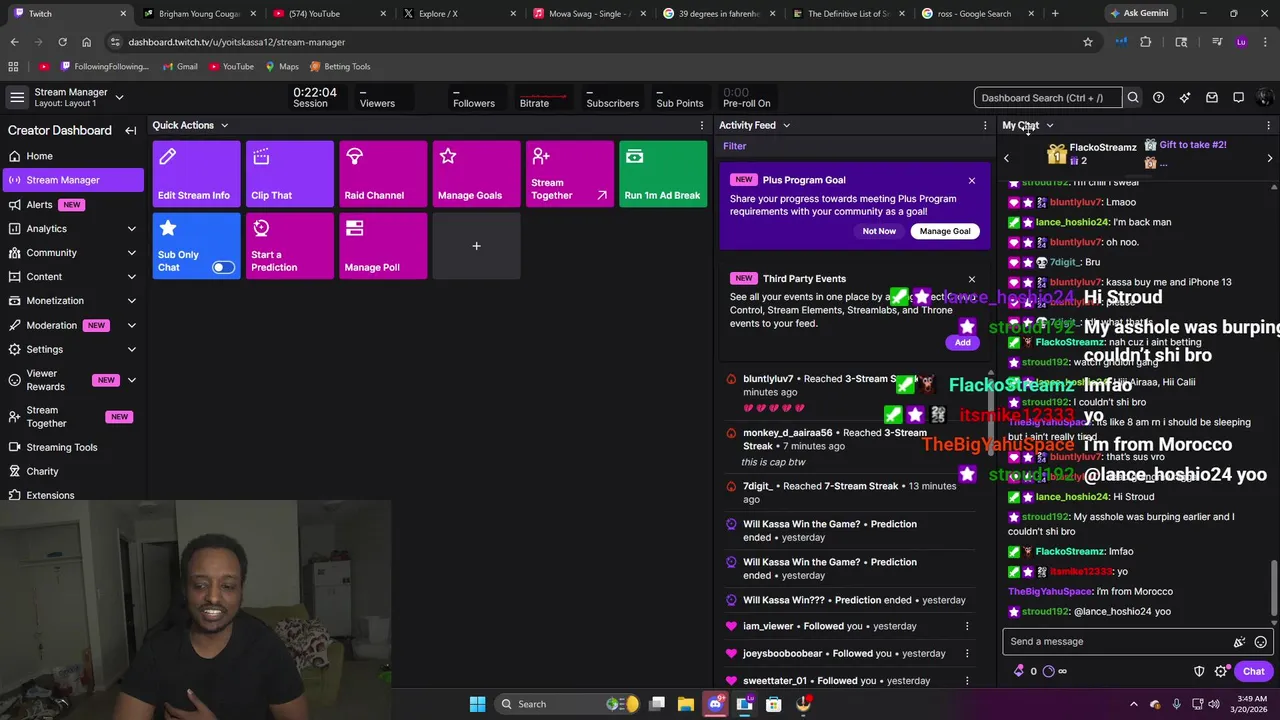Click the dashboard search magnifier icon

click(x=1133, y=98)
